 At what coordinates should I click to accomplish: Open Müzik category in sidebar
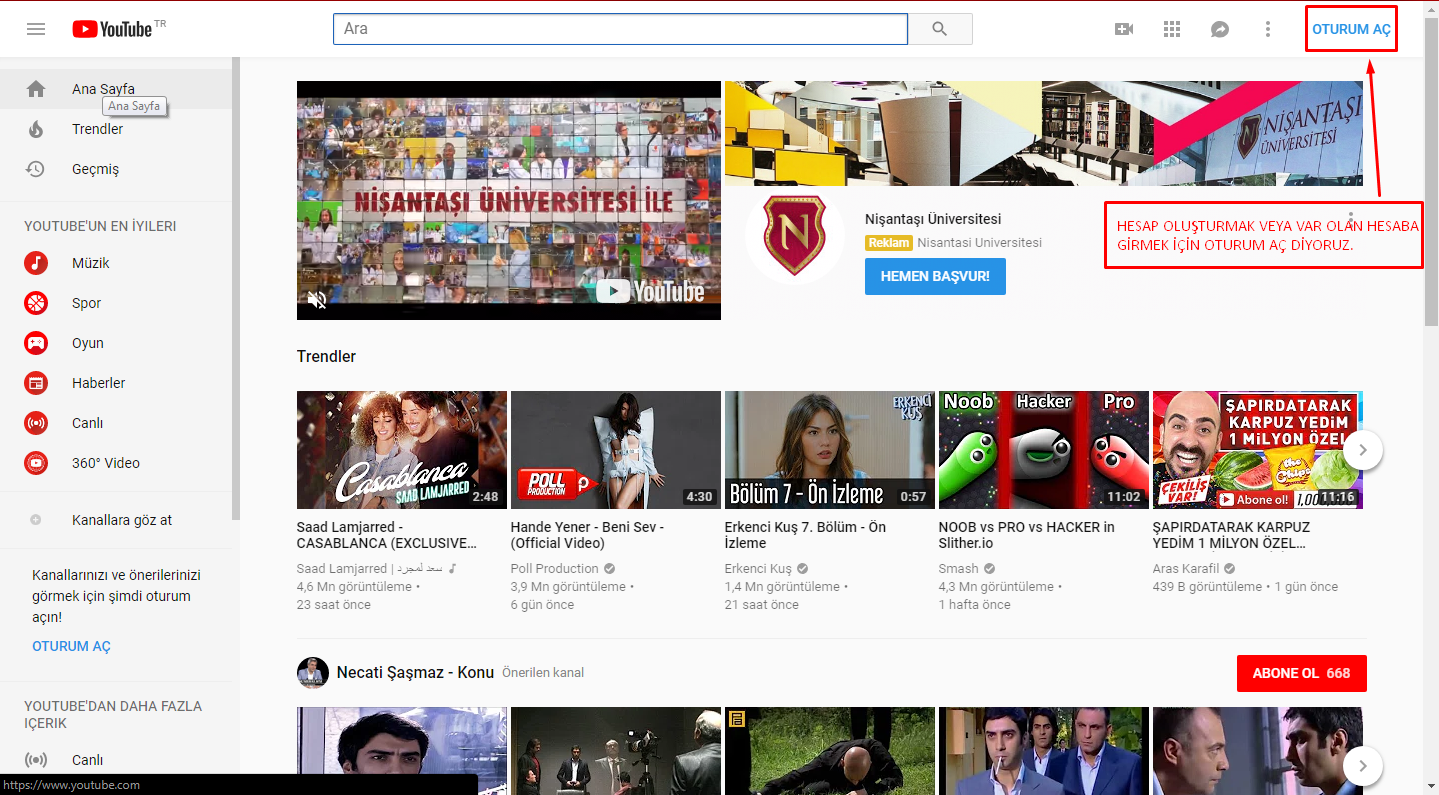pyautogui.click(x=116, y=263)
